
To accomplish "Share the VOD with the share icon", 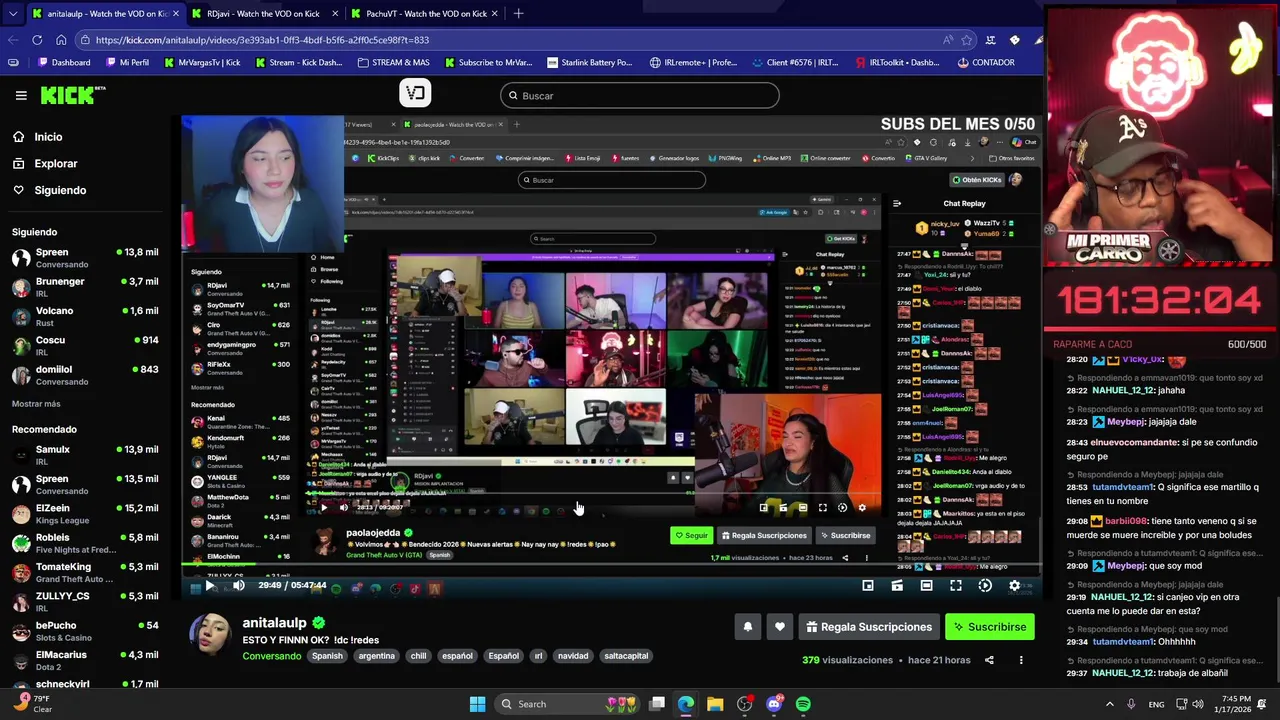I will click(x=989, y=660).
